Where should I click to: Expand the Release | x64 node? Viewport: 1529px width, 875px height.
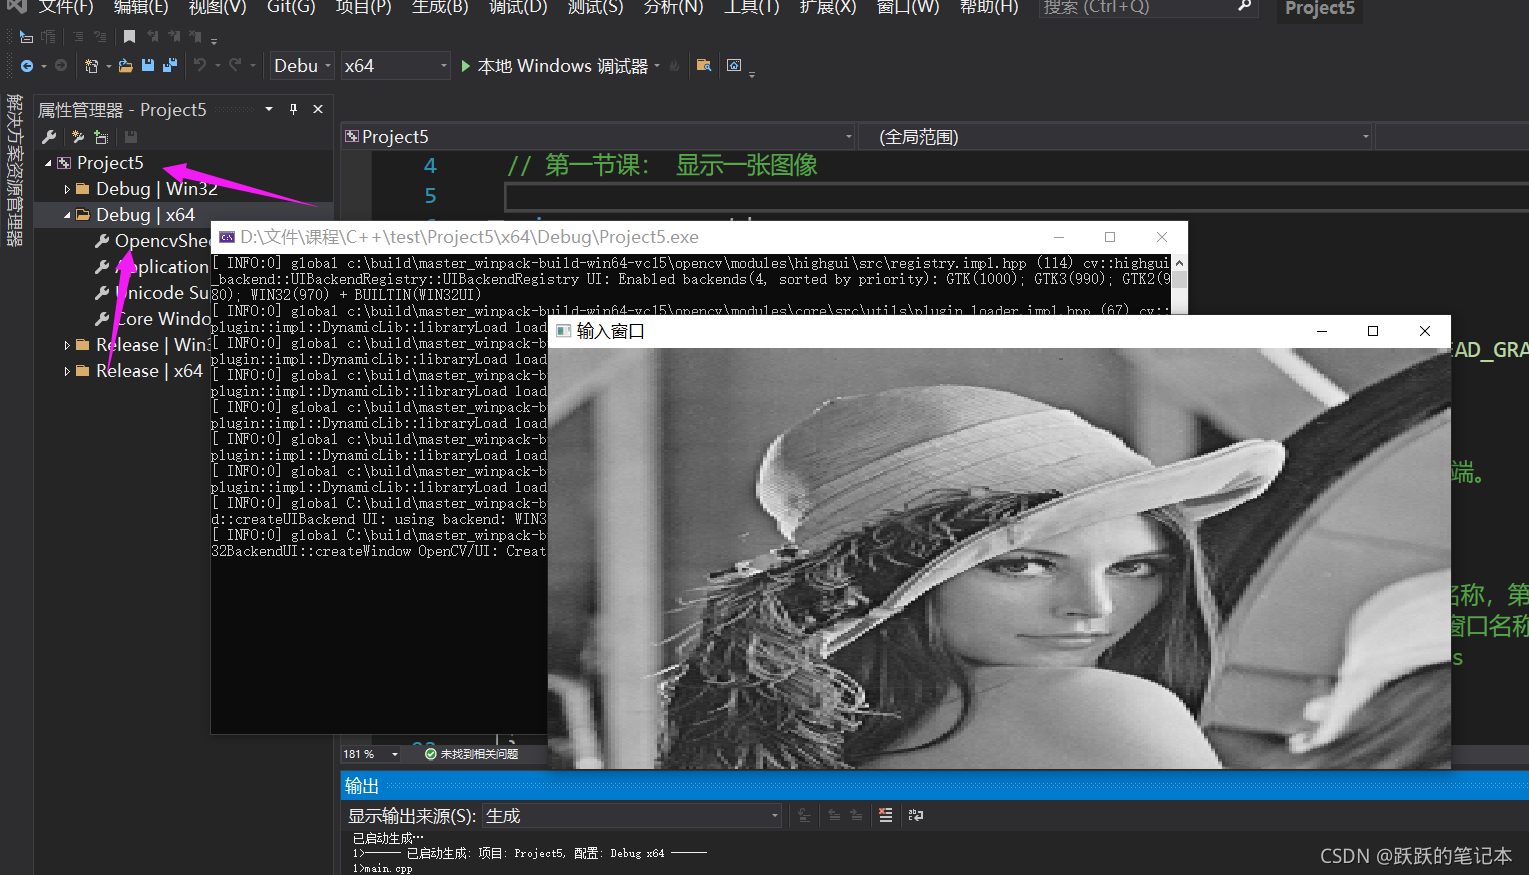[x=67, y=371]
